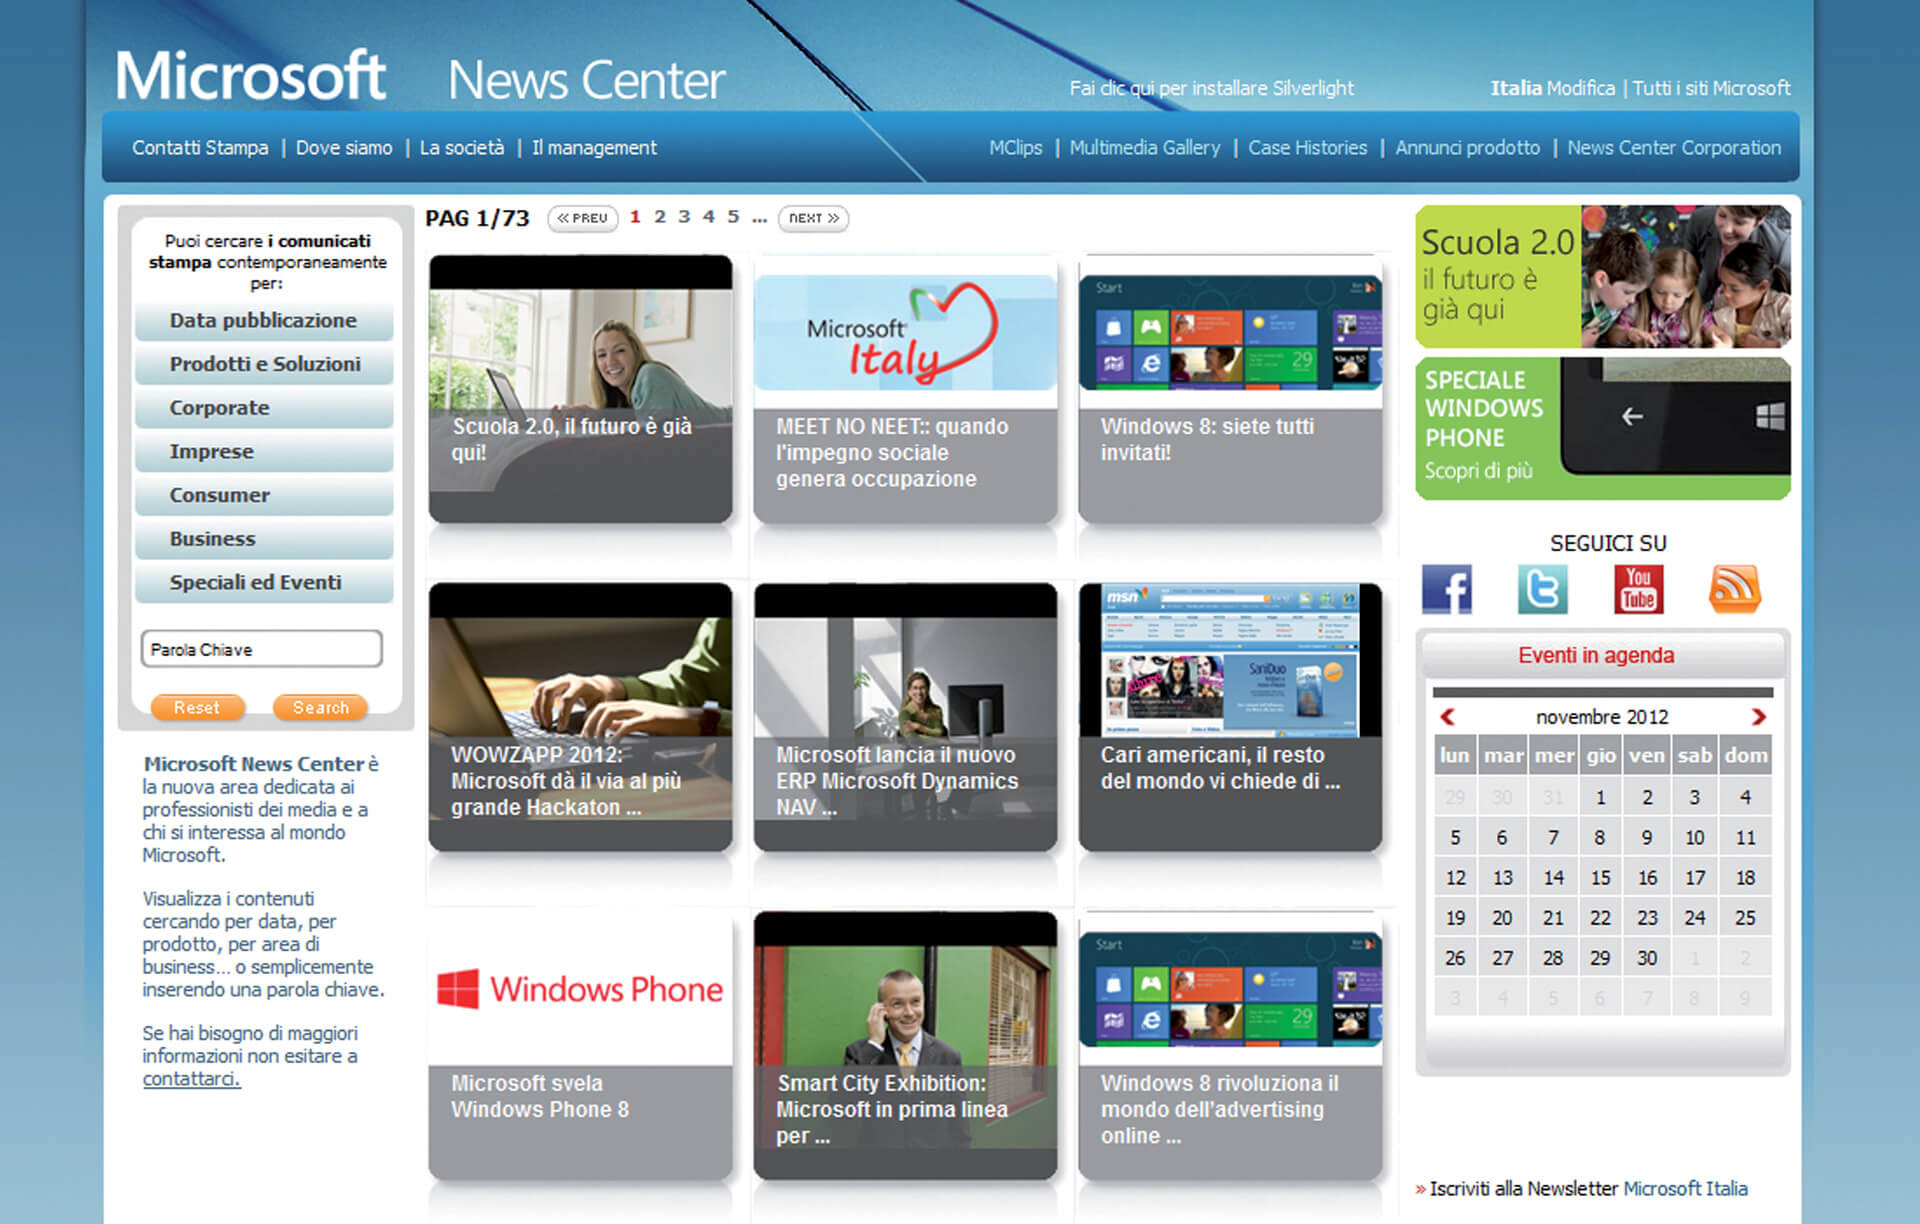Open the MClips menu item
The height and width of the screenshot is (1224, 1920).
tap(1015, 148)
